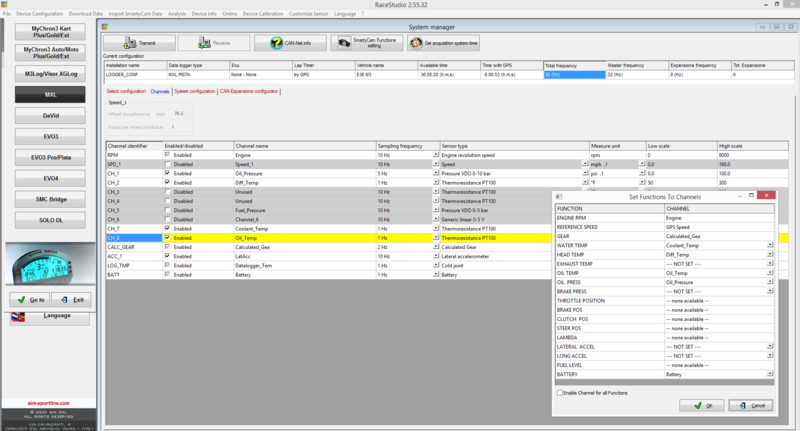The height and width of the screenshot is (431, 800).
Task: Open SmartyCam Functions setting
Action: 366,43
